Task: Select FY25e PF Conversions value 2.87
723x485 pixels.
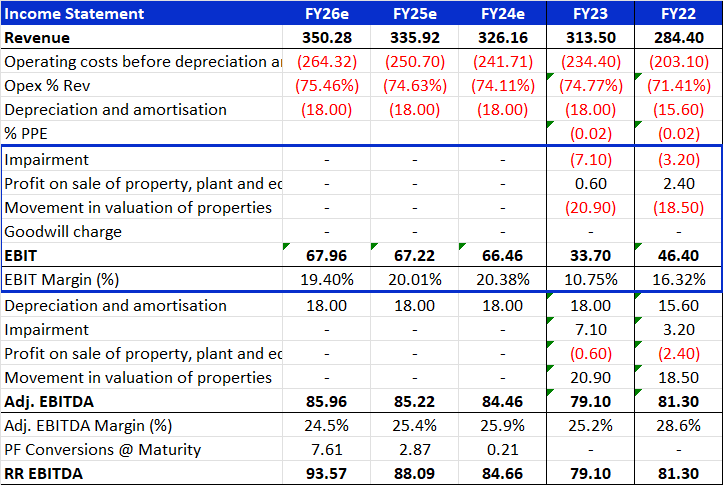Action: [414, 450]
